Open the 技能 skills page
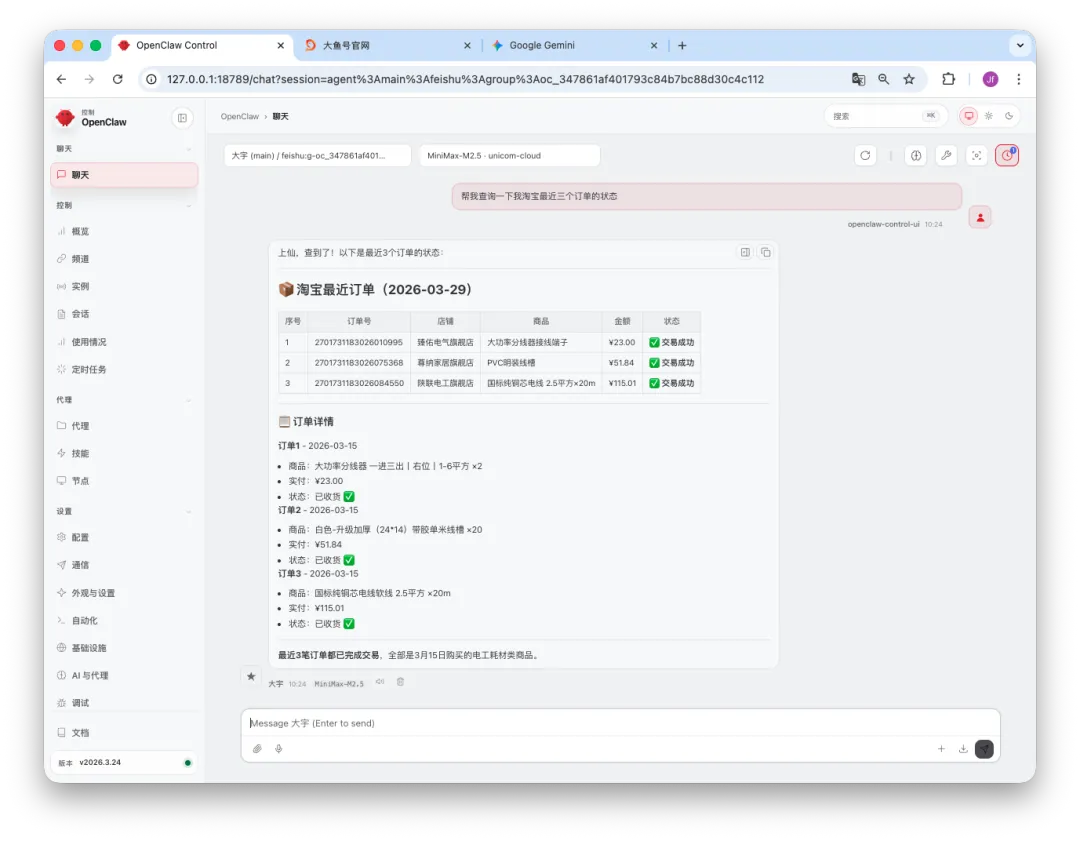Viewport: 1080px width, 841px height. click(80, 453)
